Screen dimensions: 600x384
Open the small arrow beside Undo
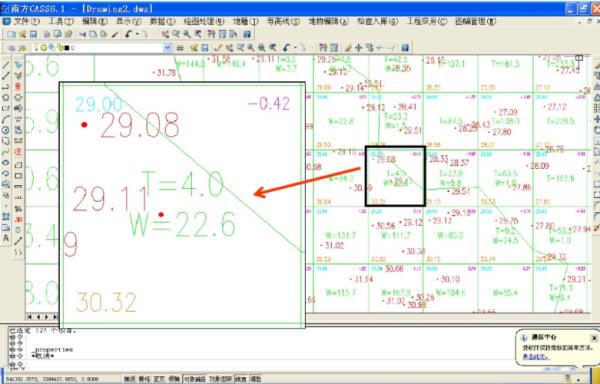click(x=137, y=34)
